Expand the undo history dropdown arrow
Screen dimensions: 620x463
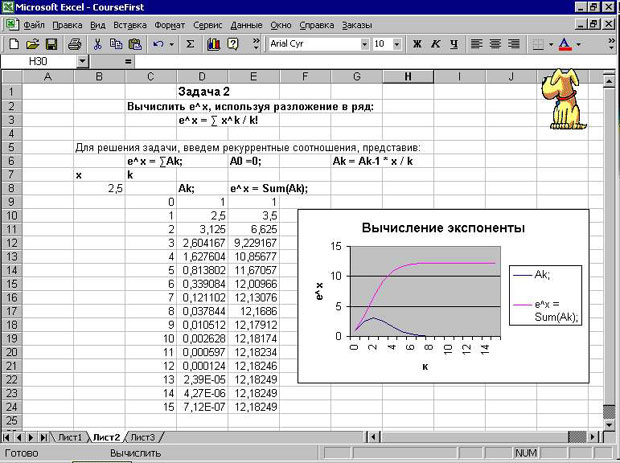click(172, 44)
